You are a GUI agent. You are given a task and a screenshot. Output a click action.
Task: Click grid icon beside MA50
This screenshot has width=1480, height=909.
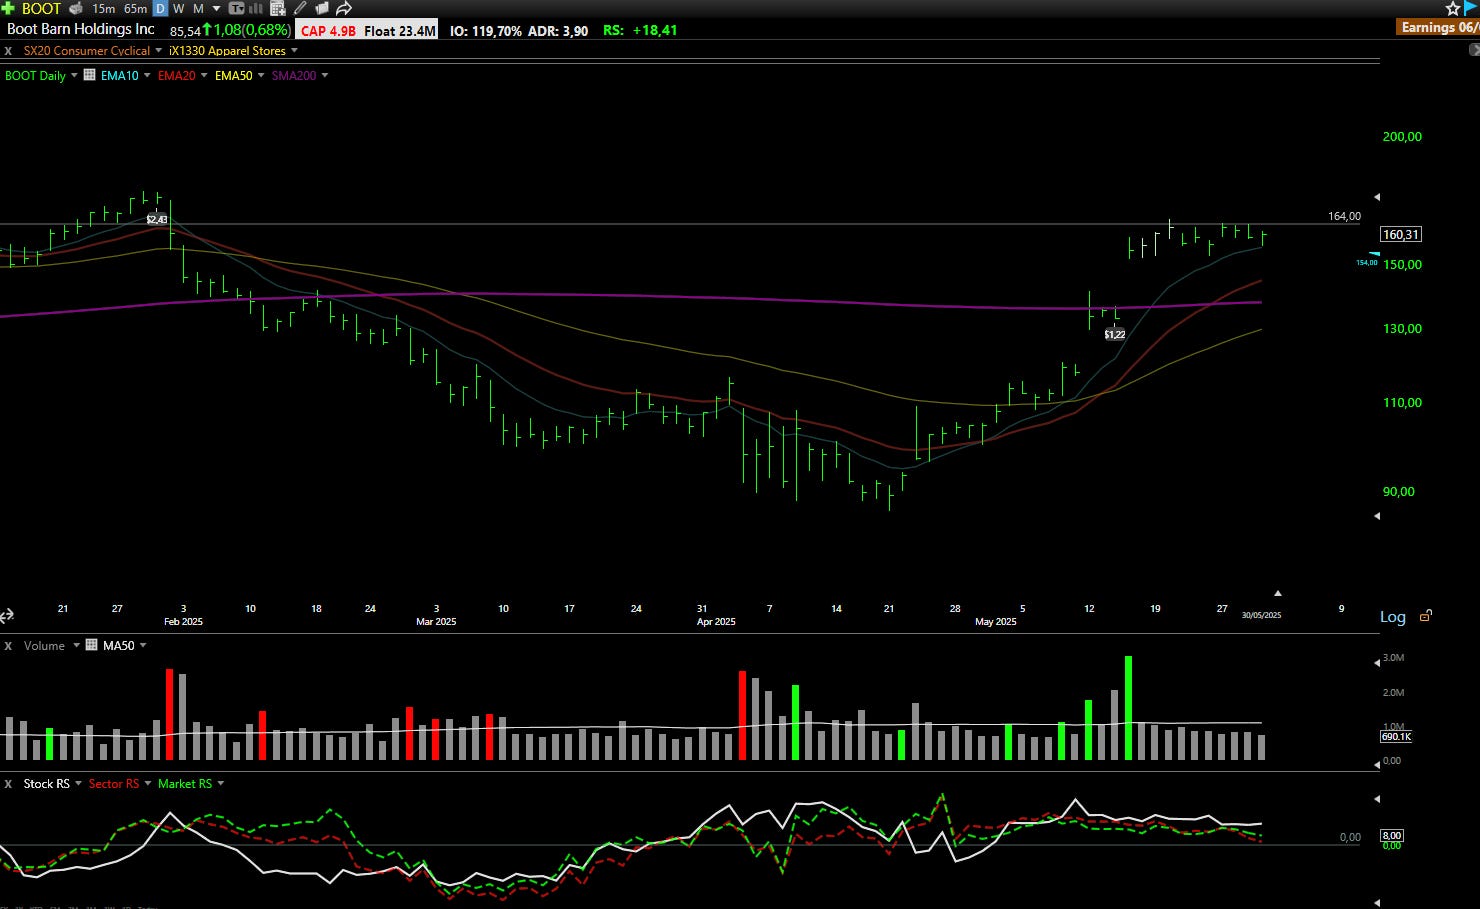coord(92,645)
